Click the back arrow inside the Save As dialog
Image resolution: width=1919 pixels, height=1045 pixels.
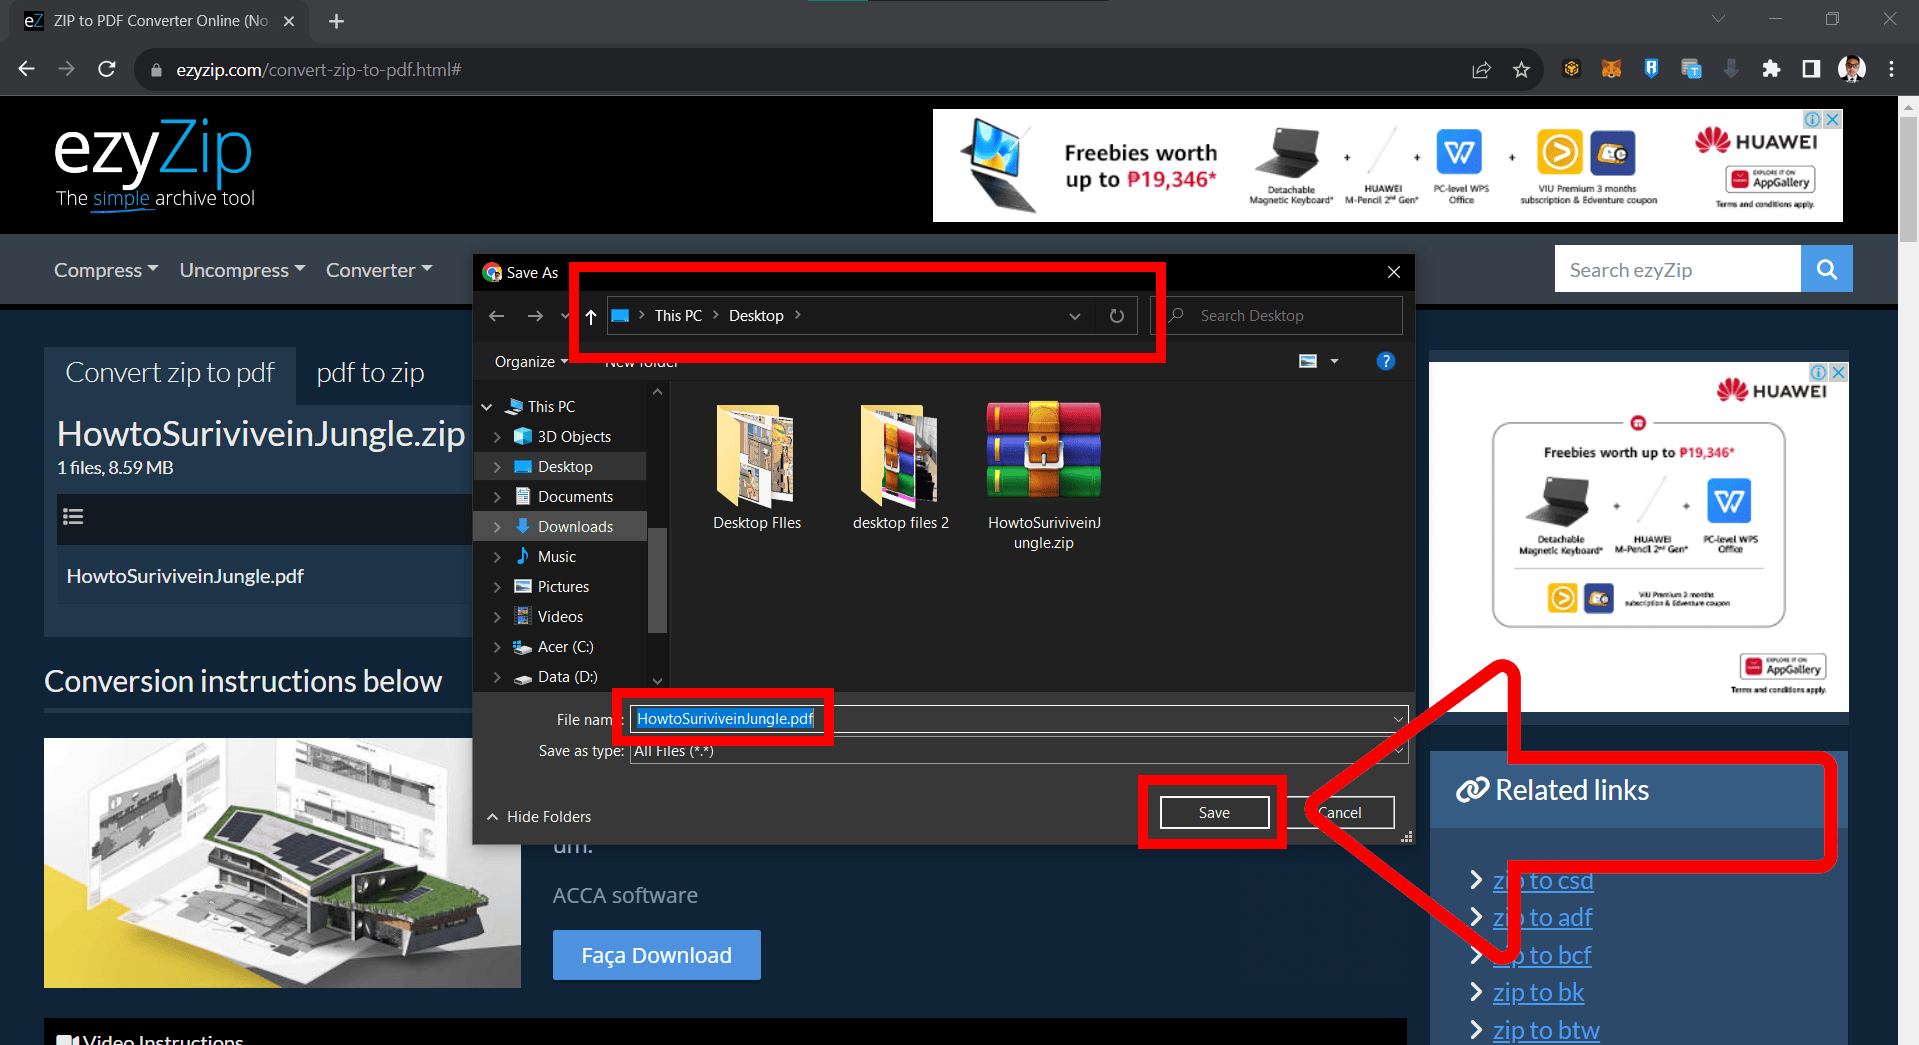pyautogui.click(x=496, y=315)
